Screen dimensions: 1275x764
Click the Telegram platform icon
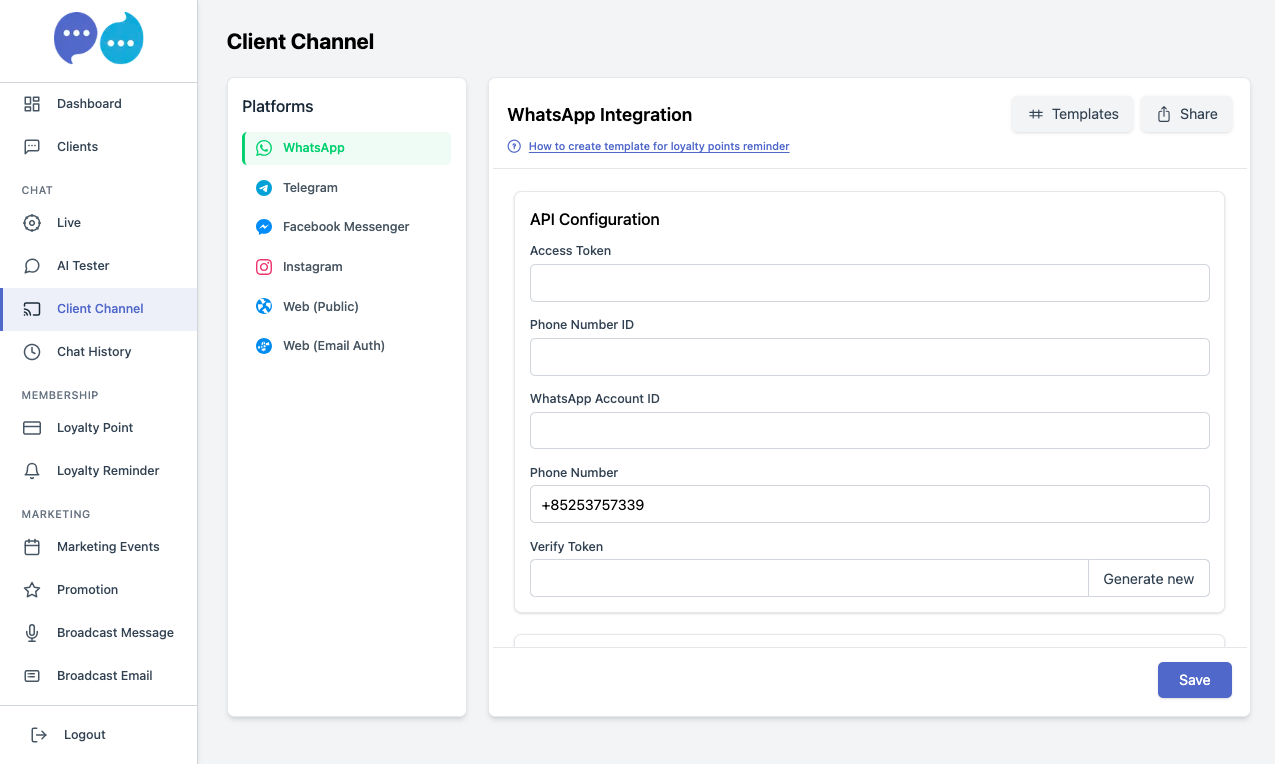[264, 188]
